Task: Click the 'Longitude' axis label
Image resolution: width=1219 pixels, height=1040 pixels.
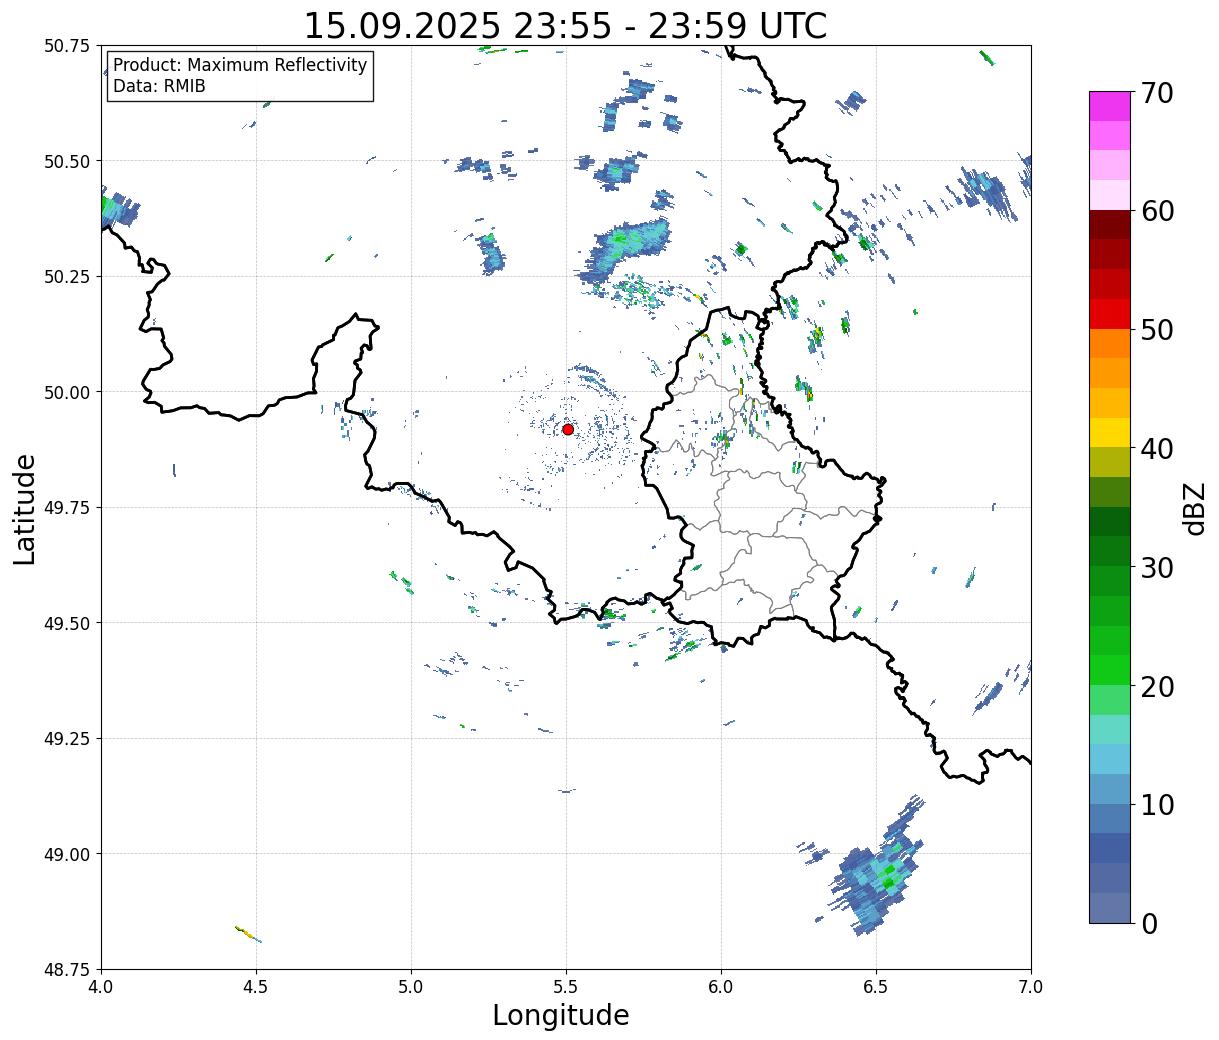Action: (x=561, y=1015)
